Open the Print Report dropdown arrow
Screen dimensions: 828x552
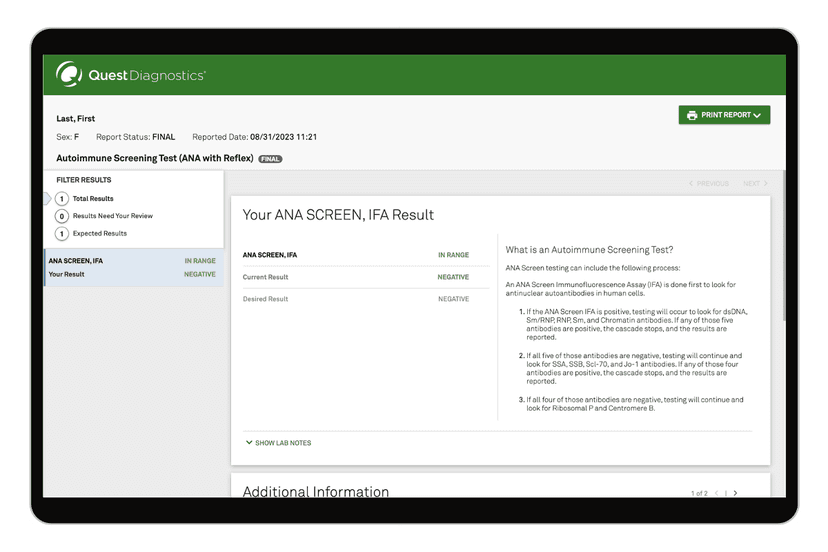[x=757, y=116]
